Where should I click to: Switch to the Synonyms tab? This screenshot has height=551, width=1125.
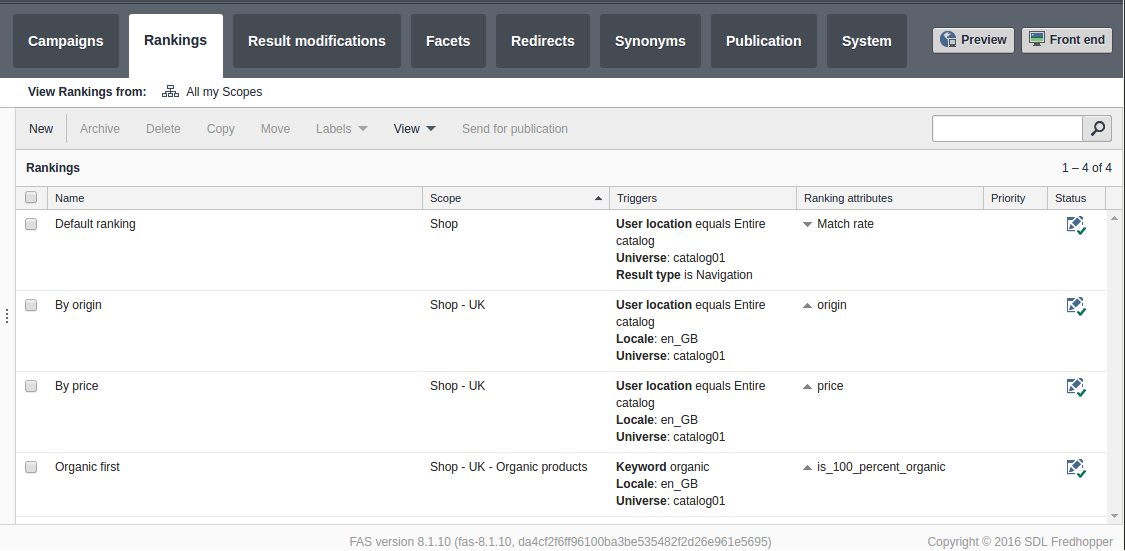tap(650, 41)
